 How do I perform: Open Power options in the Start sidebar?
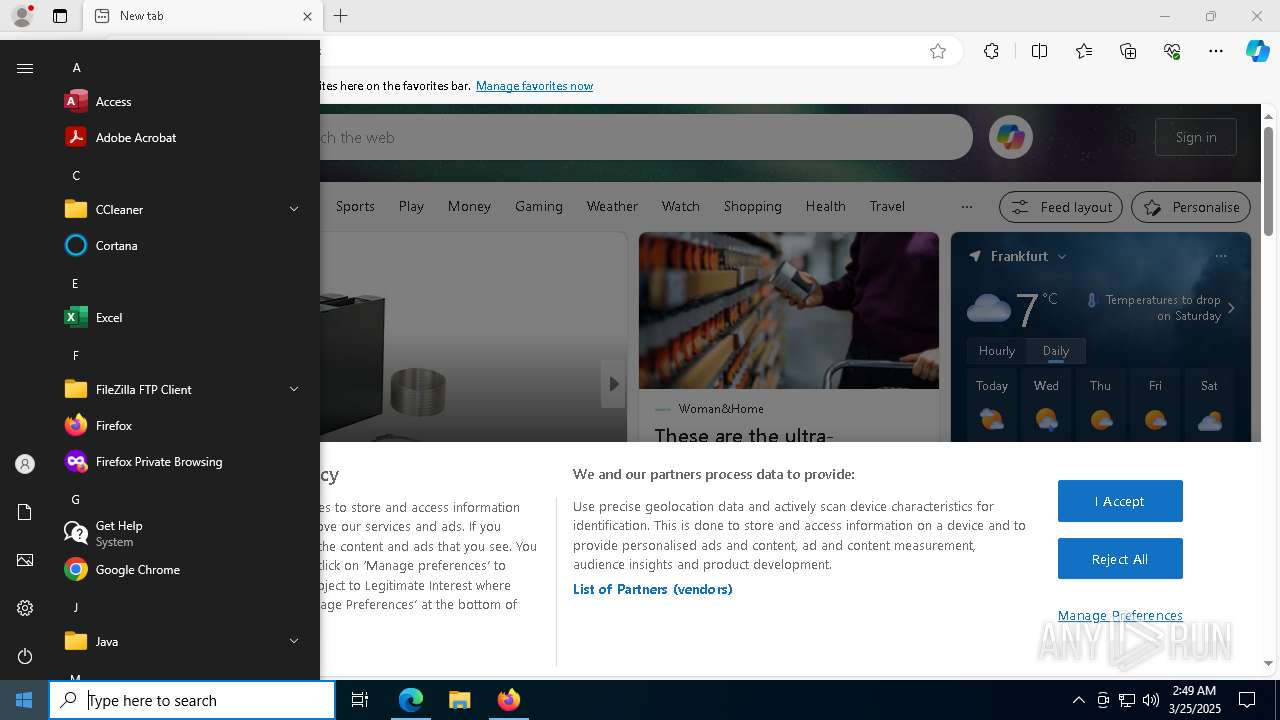25,656
